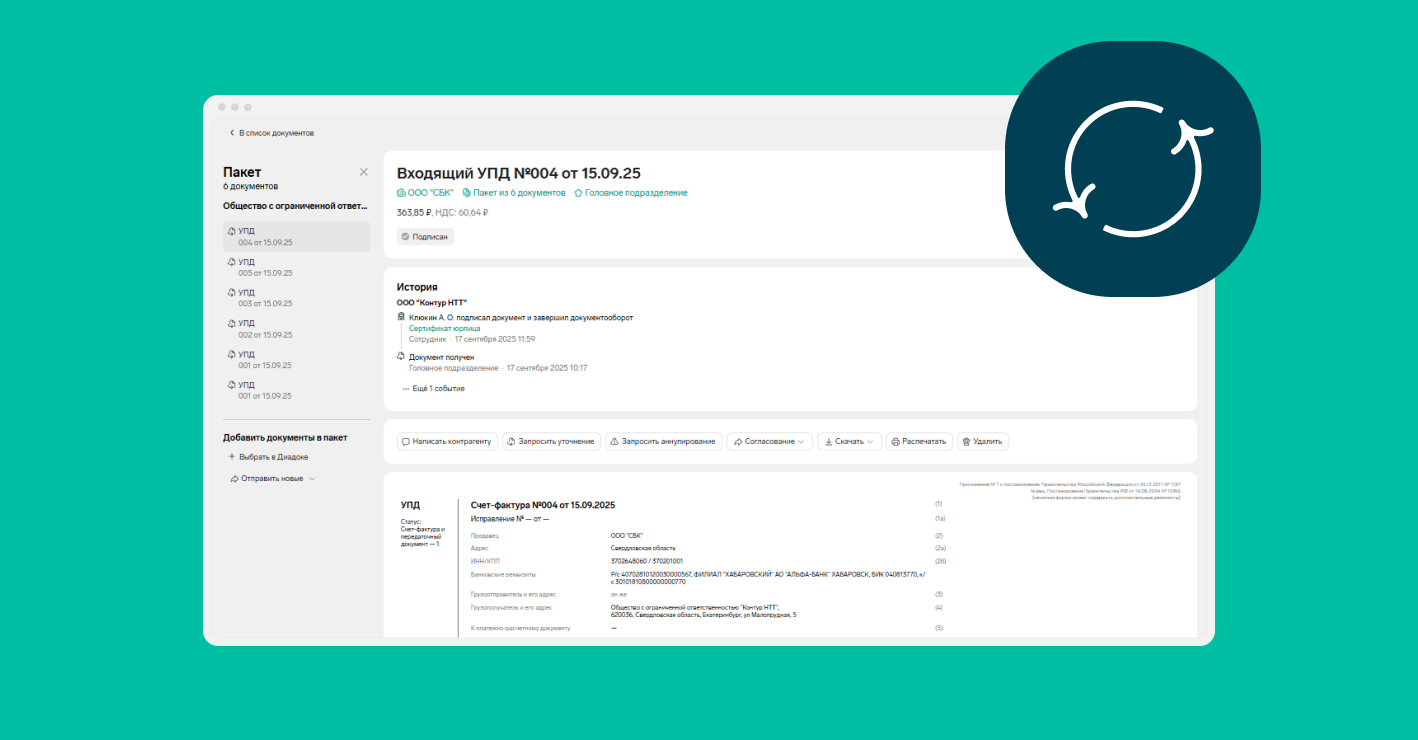Click Написать контрагенту message button
Viewport: 1418px width, 740px height.
point(447,441)
